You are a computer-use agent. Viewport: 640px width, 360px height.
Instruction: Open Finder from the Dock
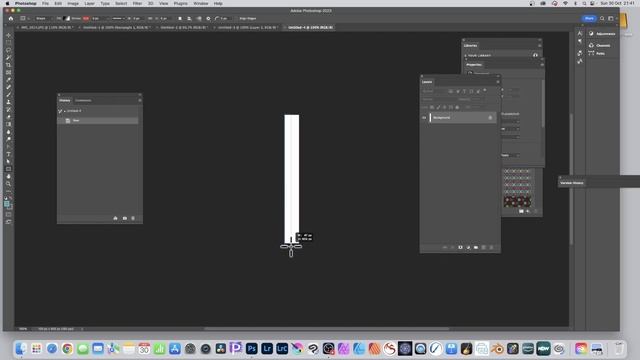click(21, 349)
